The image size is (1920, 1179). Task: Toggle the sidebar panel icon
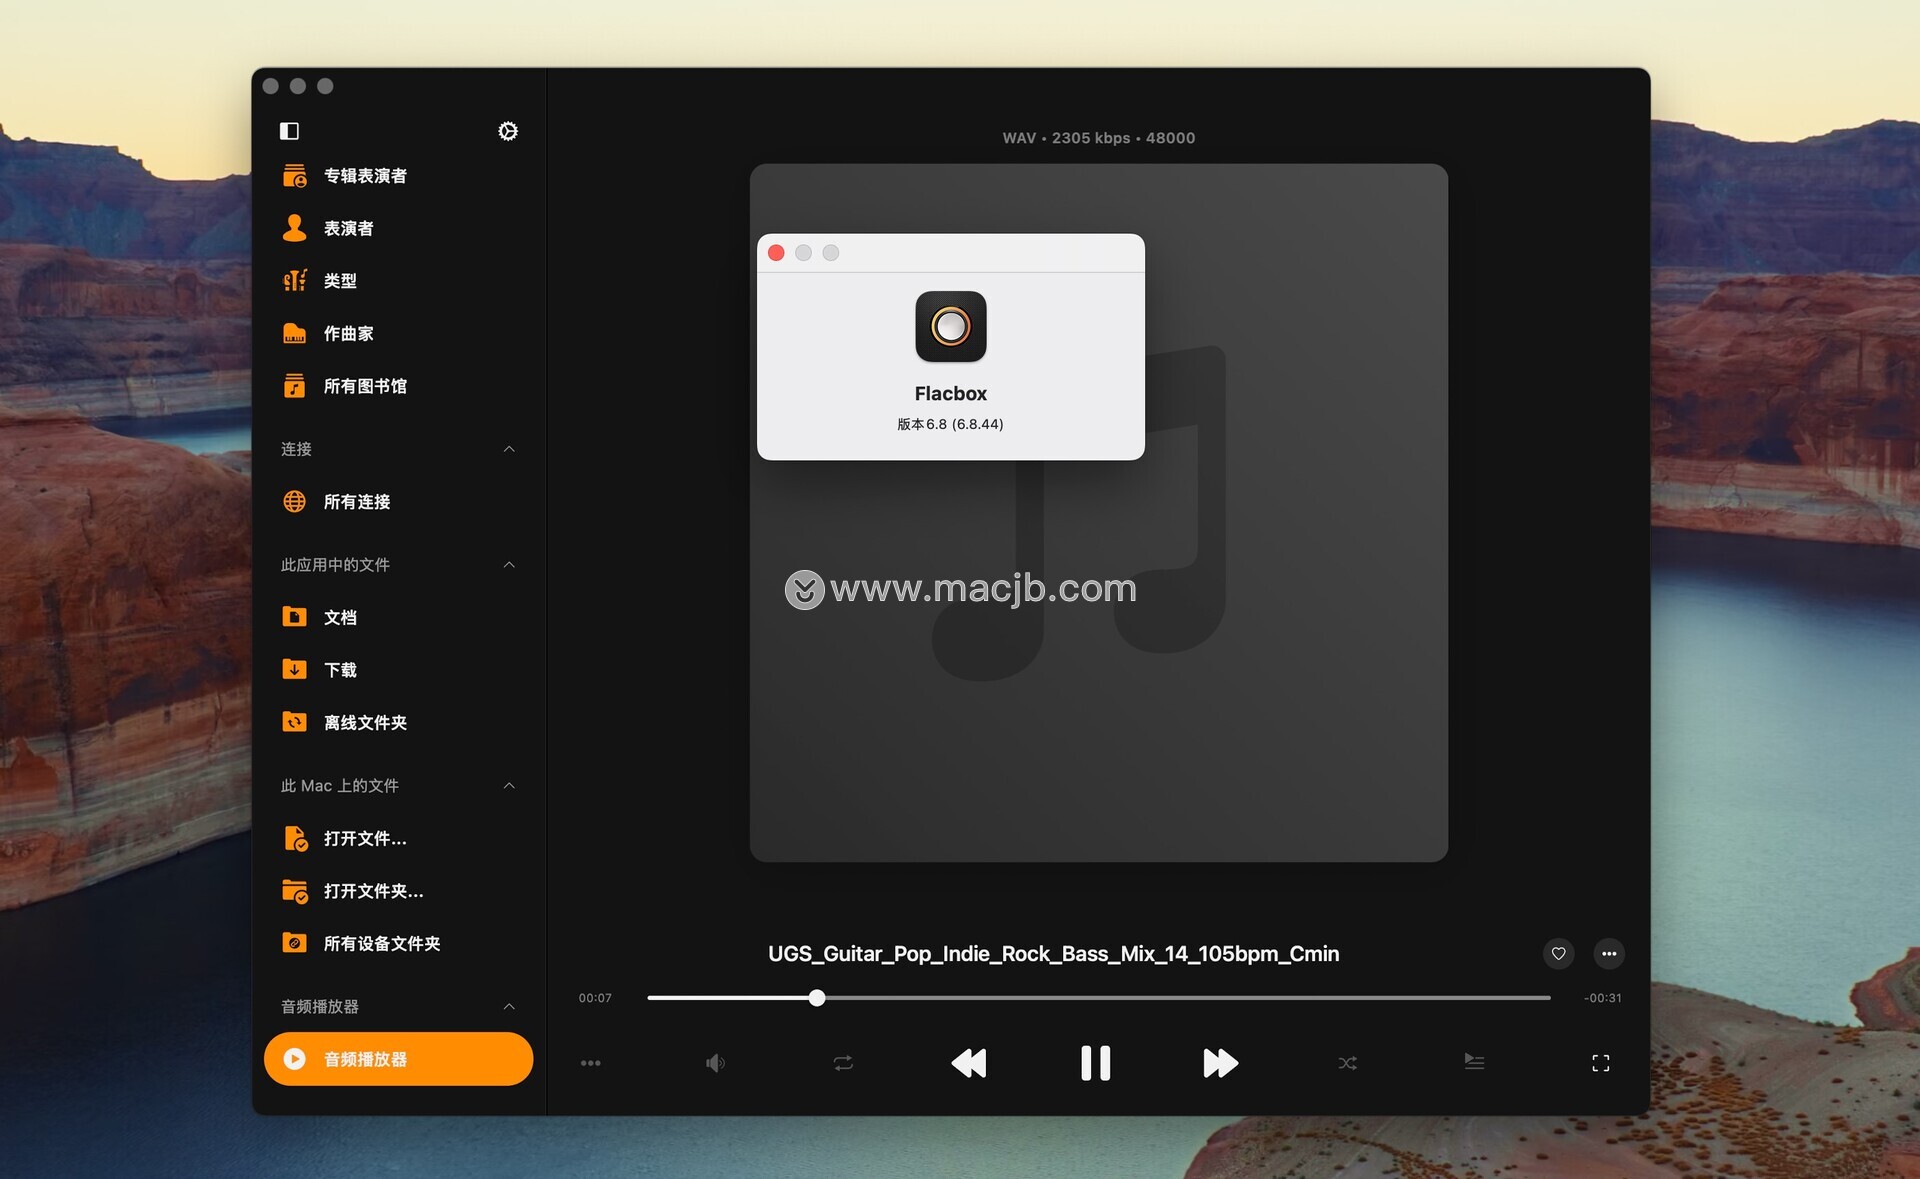point(289,131)
